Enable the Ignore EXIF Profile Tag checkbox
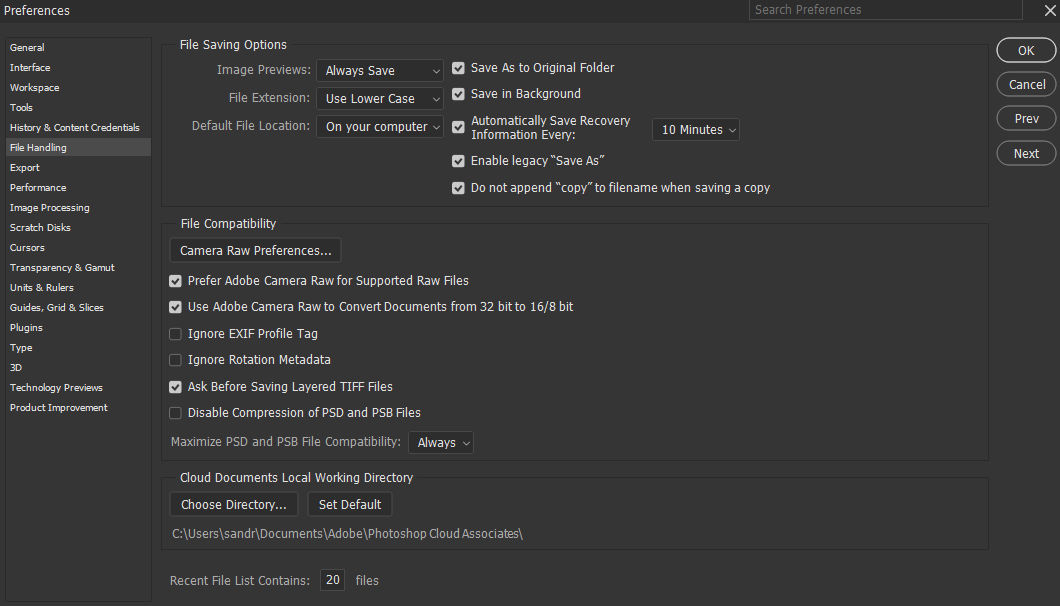Screen dimensions: 1060x606 click(x=175, y=333)
